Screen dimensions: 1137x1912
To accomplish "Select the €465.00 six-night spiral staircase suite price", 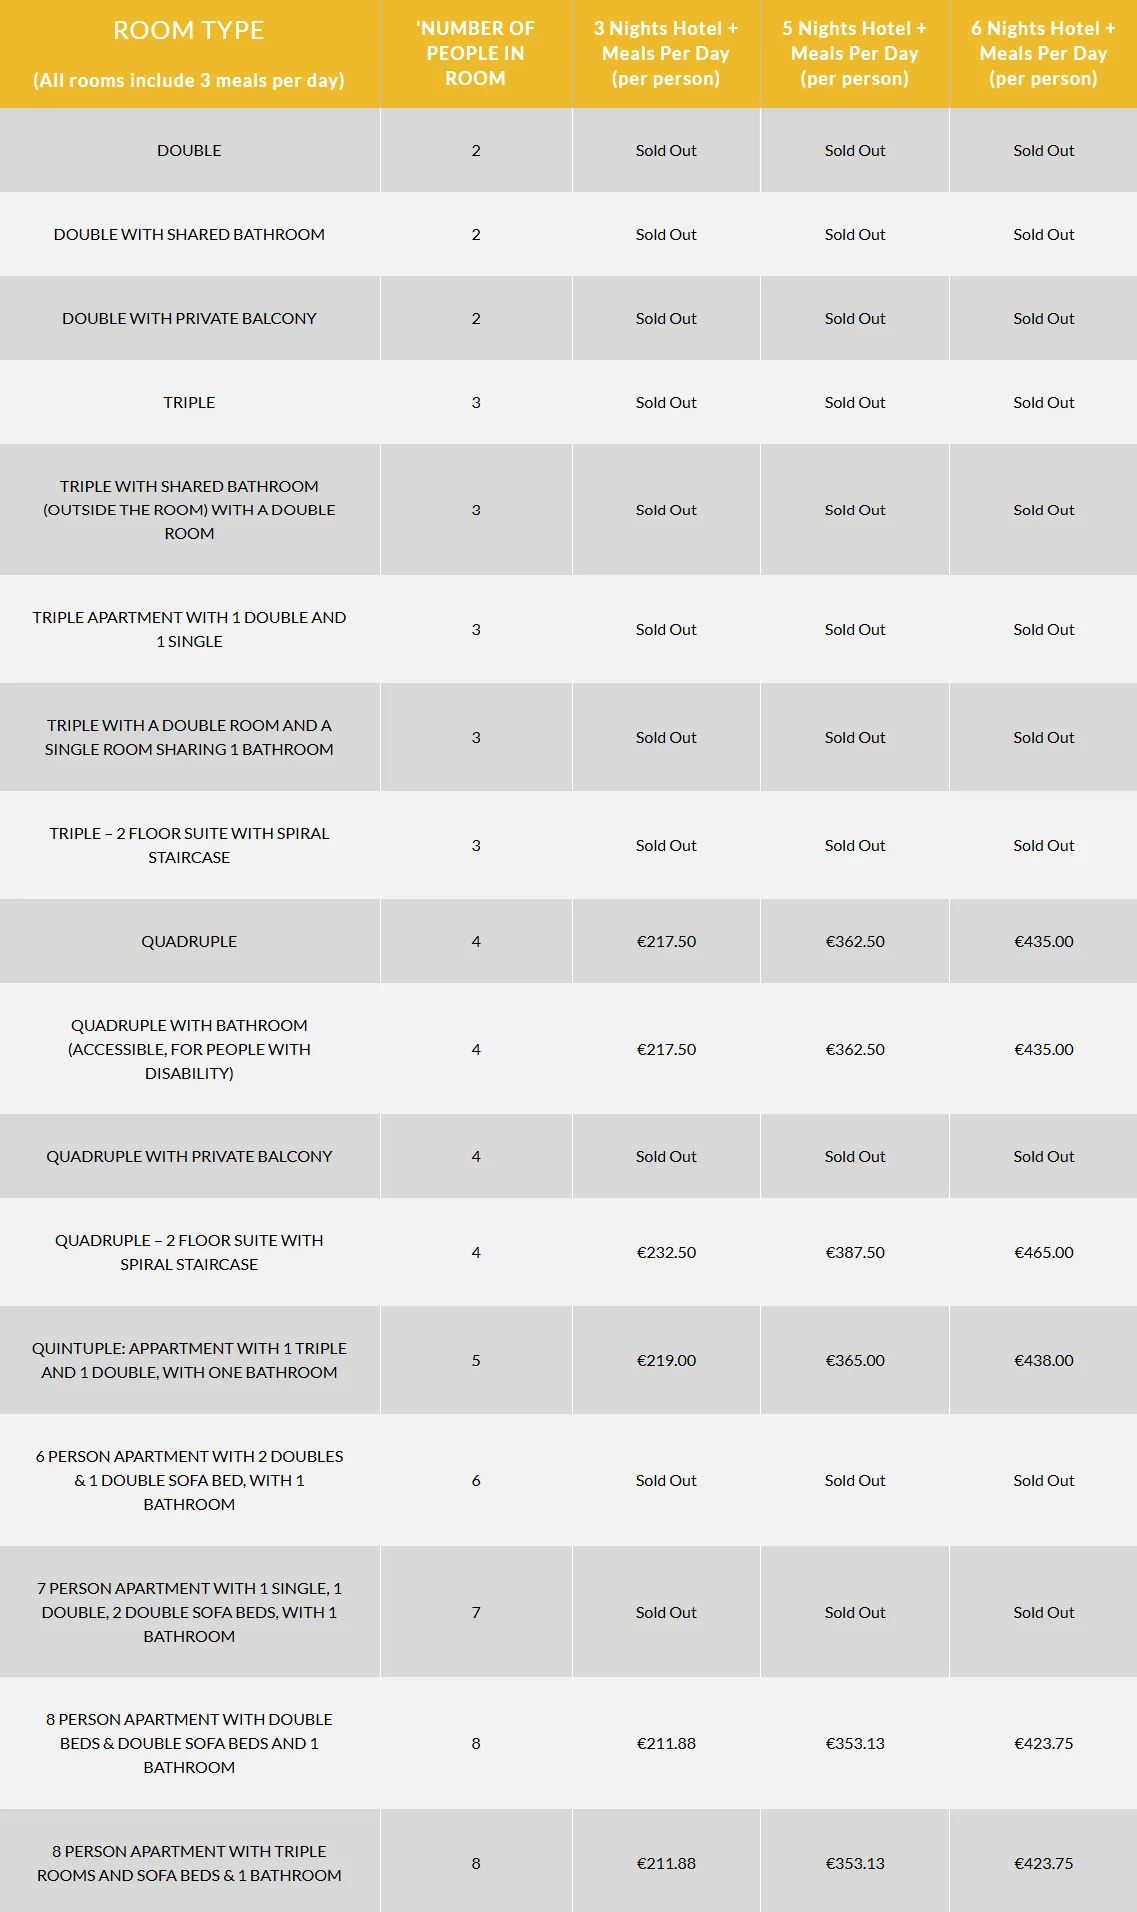I will point(1043,1252).
